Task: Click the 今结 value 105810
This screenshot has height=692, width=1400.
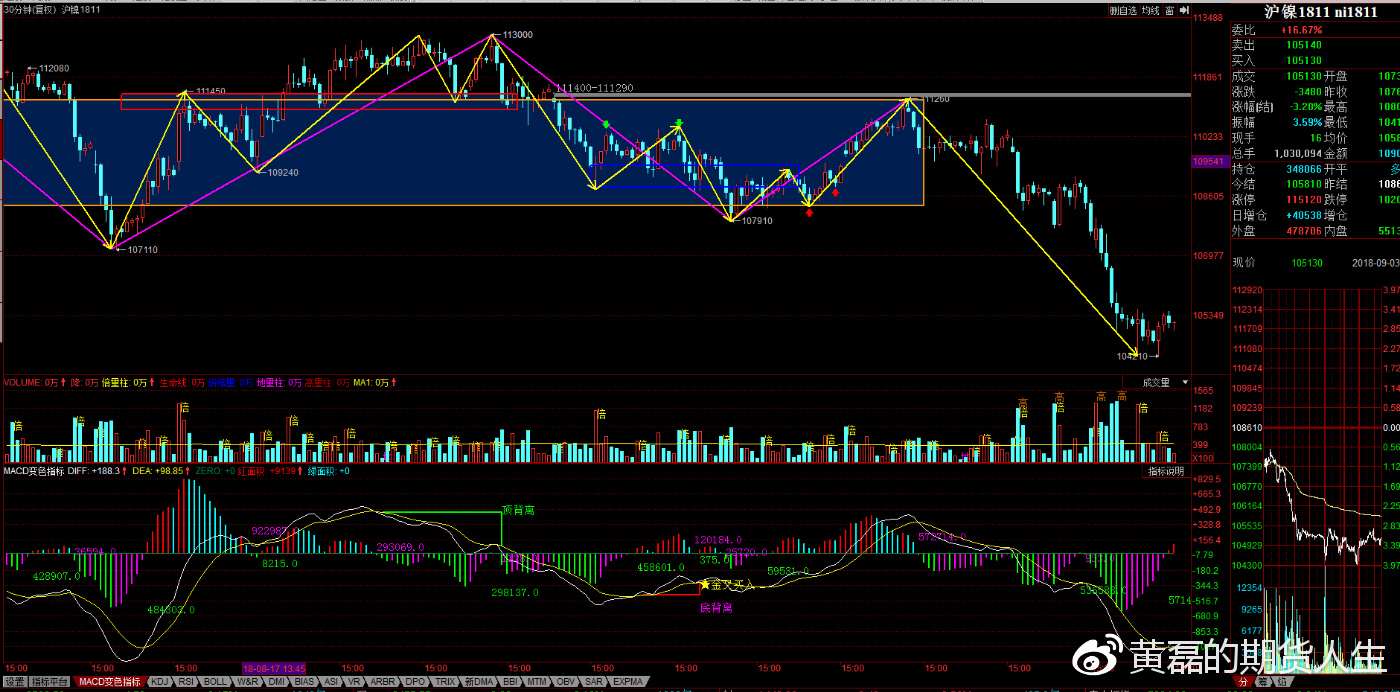Action: (1303, 184)
